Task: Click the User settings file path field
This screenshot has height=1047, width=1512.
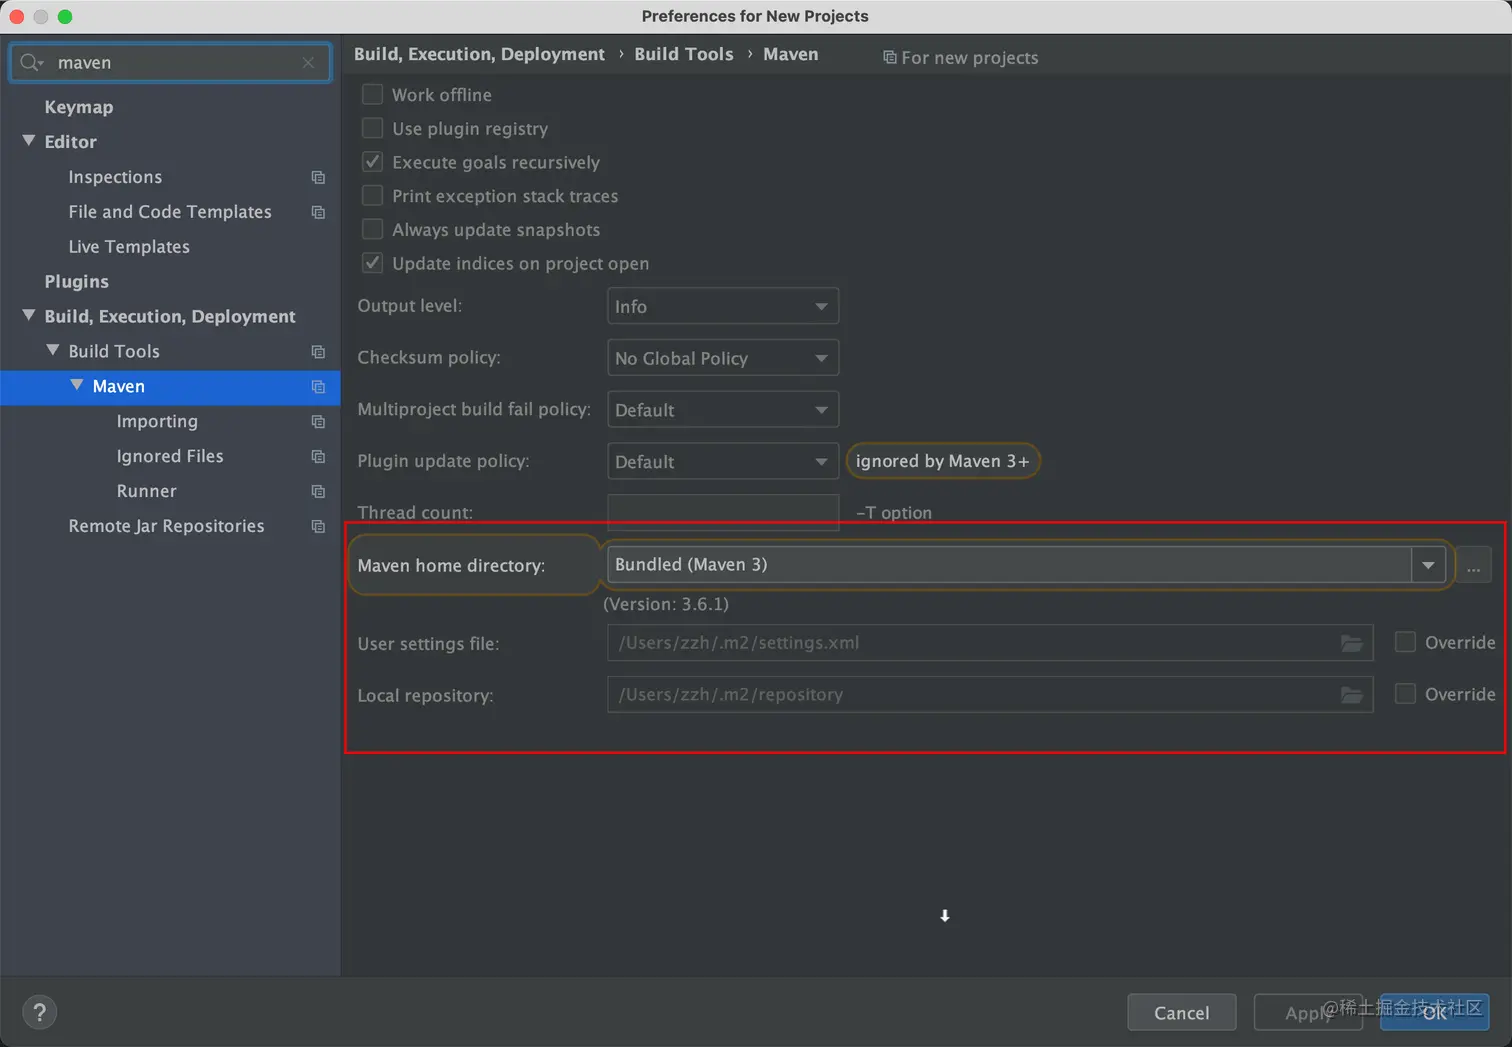Action: click(990, 643)
